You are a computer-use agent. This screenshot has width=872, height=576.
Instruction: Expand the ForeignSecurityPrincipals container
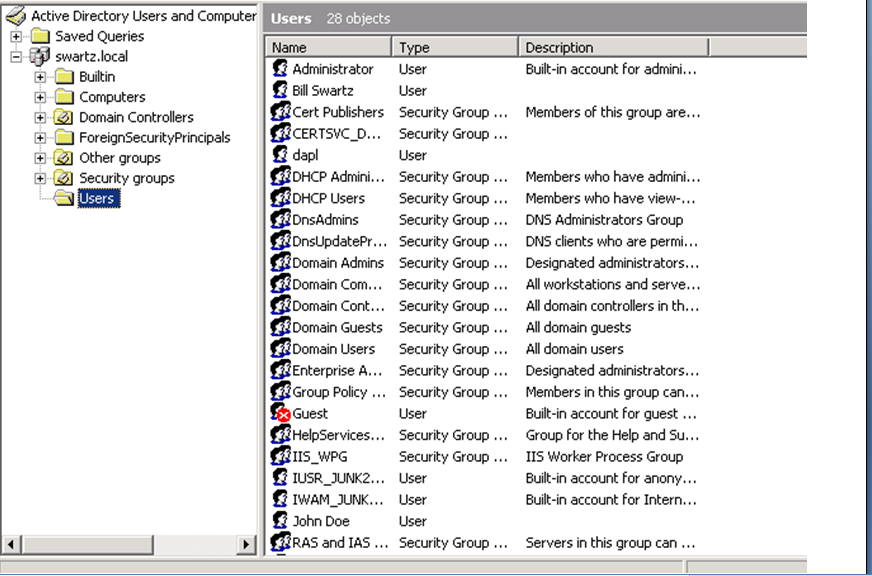pos(40,137)
